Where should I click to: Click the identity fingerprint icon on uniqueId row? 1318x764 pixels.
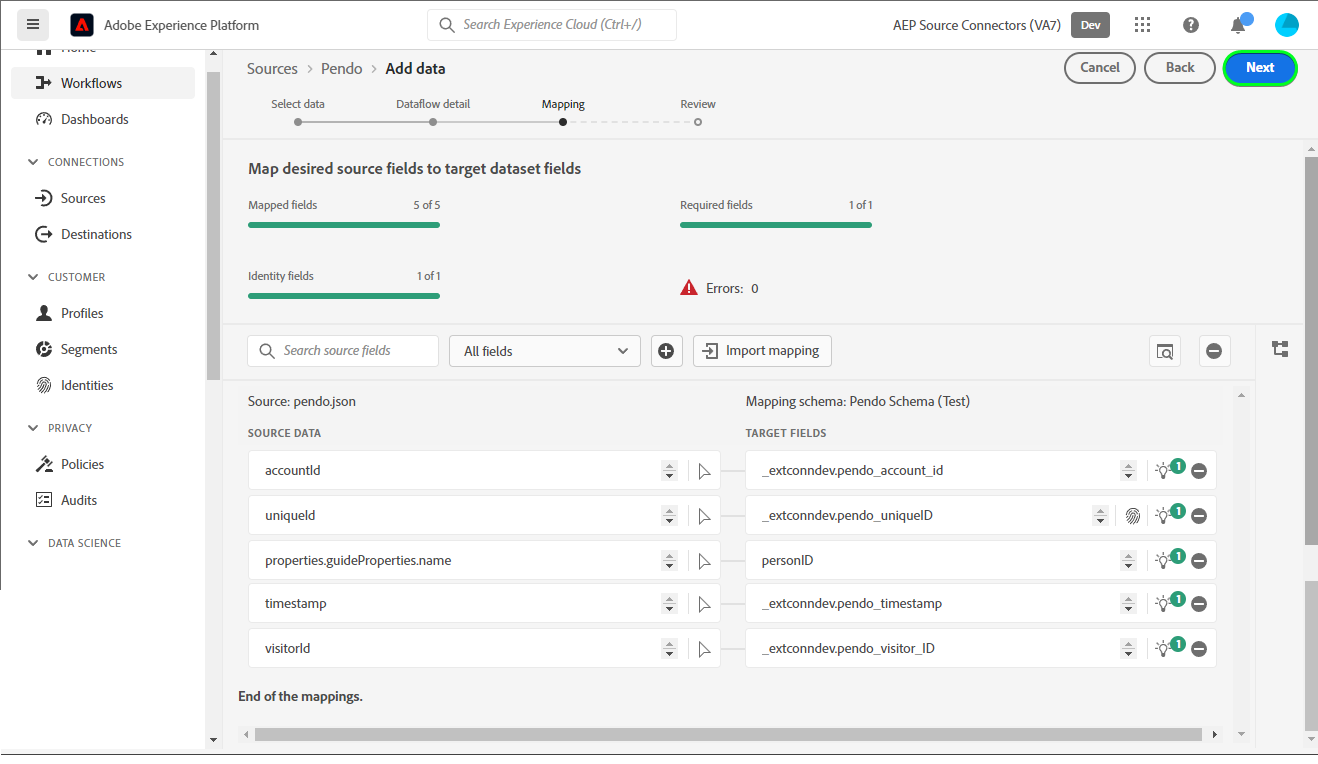click(1132, 516)
